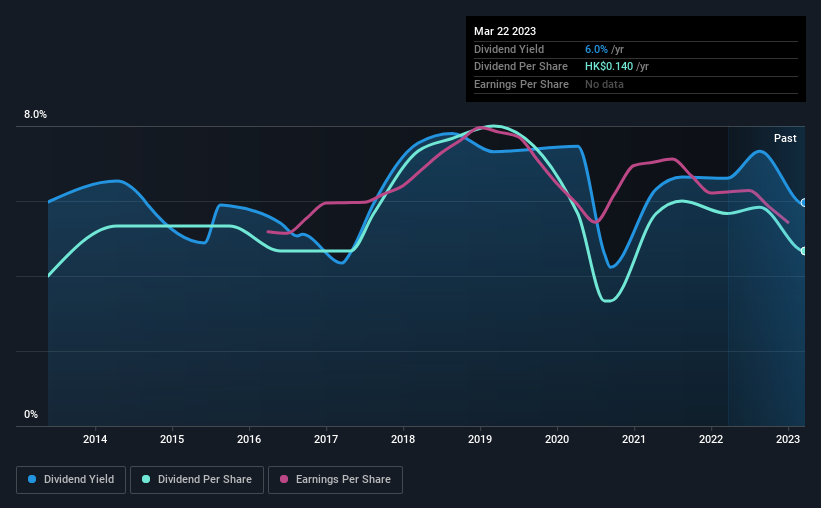
Task: Toggle the Dividend Per Share legend series
Action: click(x=197, y=480)
